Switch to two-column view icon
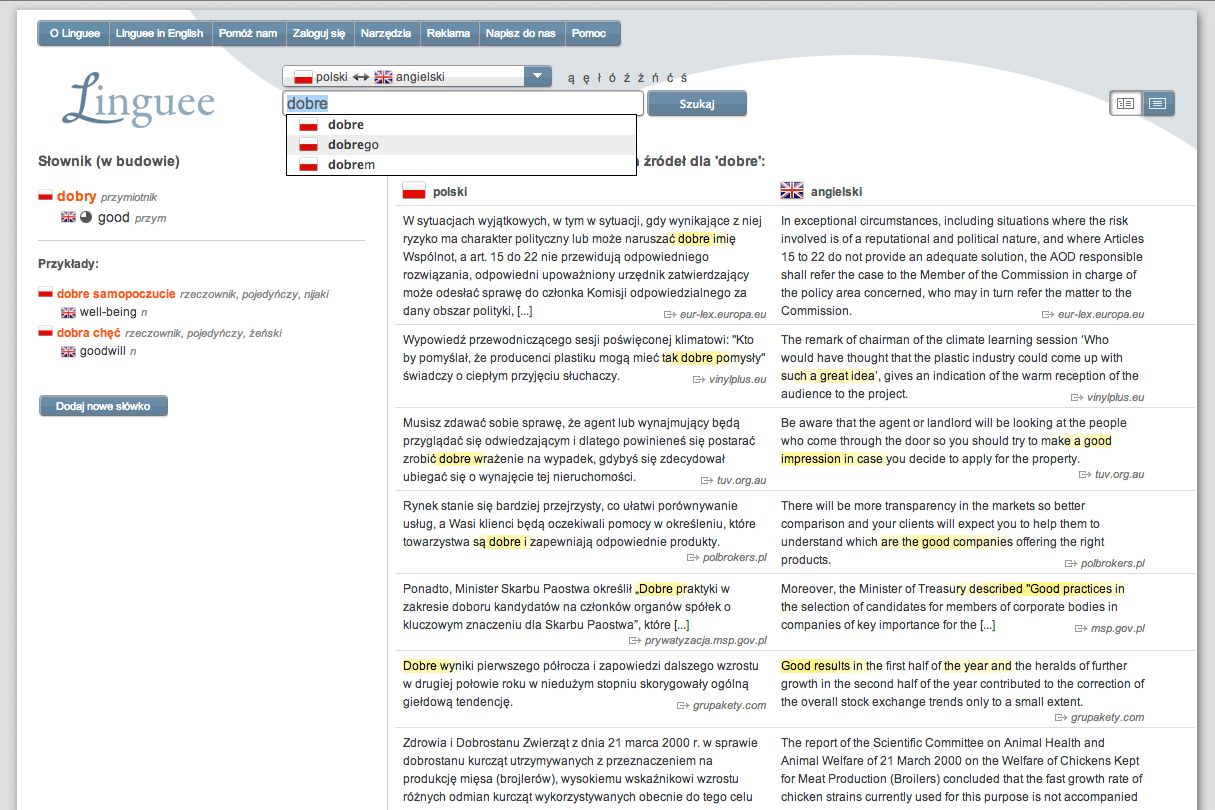Screen dimensions: 1215x810 click(1126, 103)
